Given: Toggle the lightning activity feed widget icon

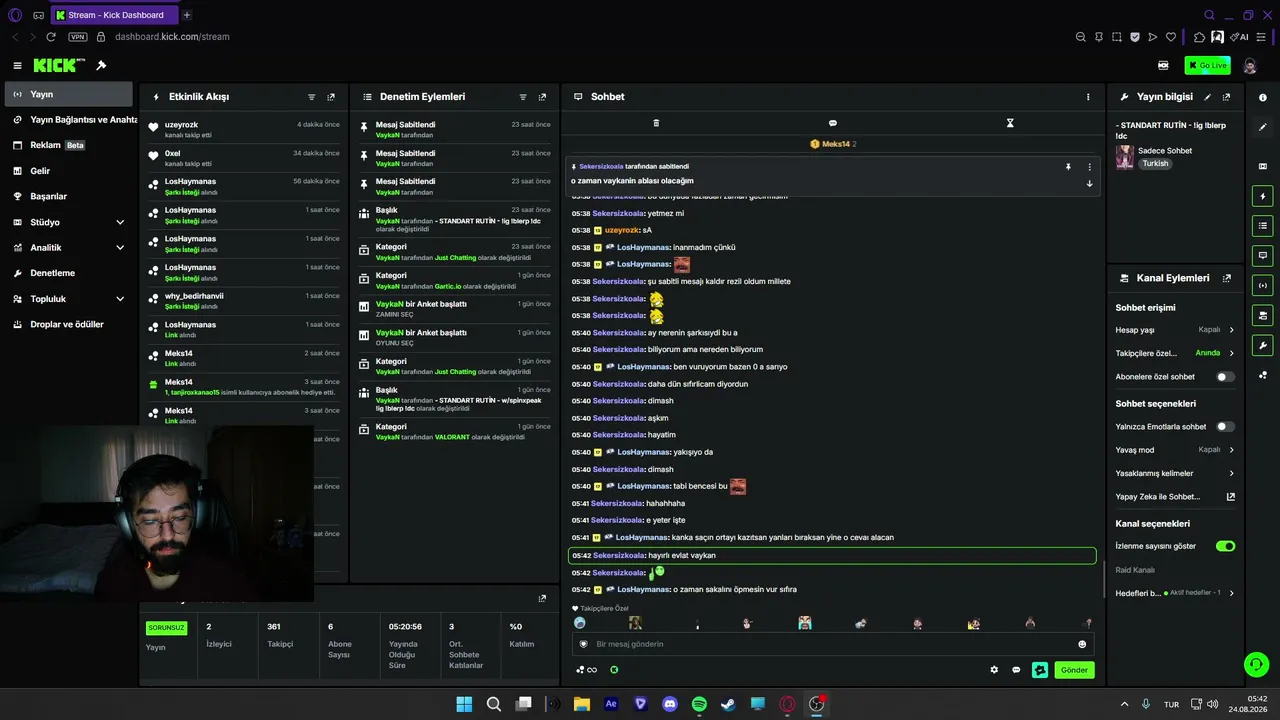Looking at the screenshot, I should [x=1263, y=196].
